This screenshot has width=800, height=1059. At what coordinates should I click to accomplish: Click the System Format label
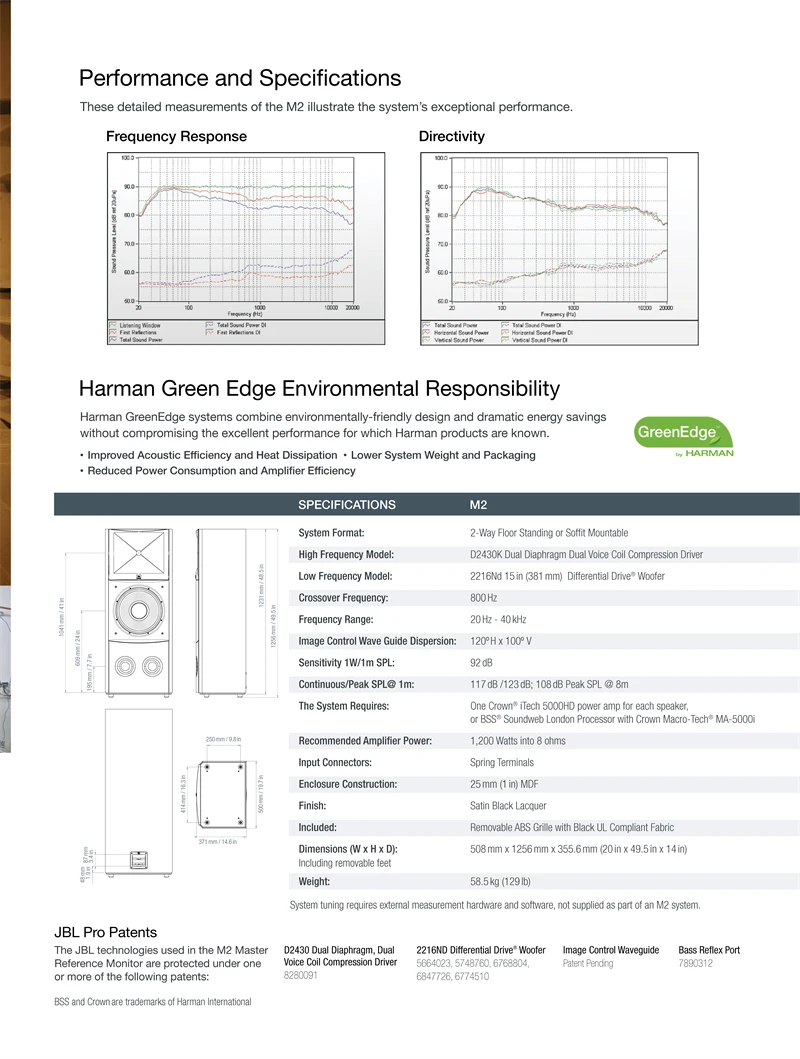click(x=331, y=533)
